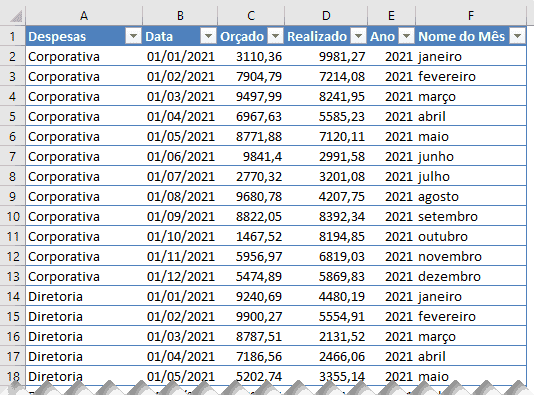Screen dimensions: 534x395
Task: Click month cell junho
Action: coord(471,156)
